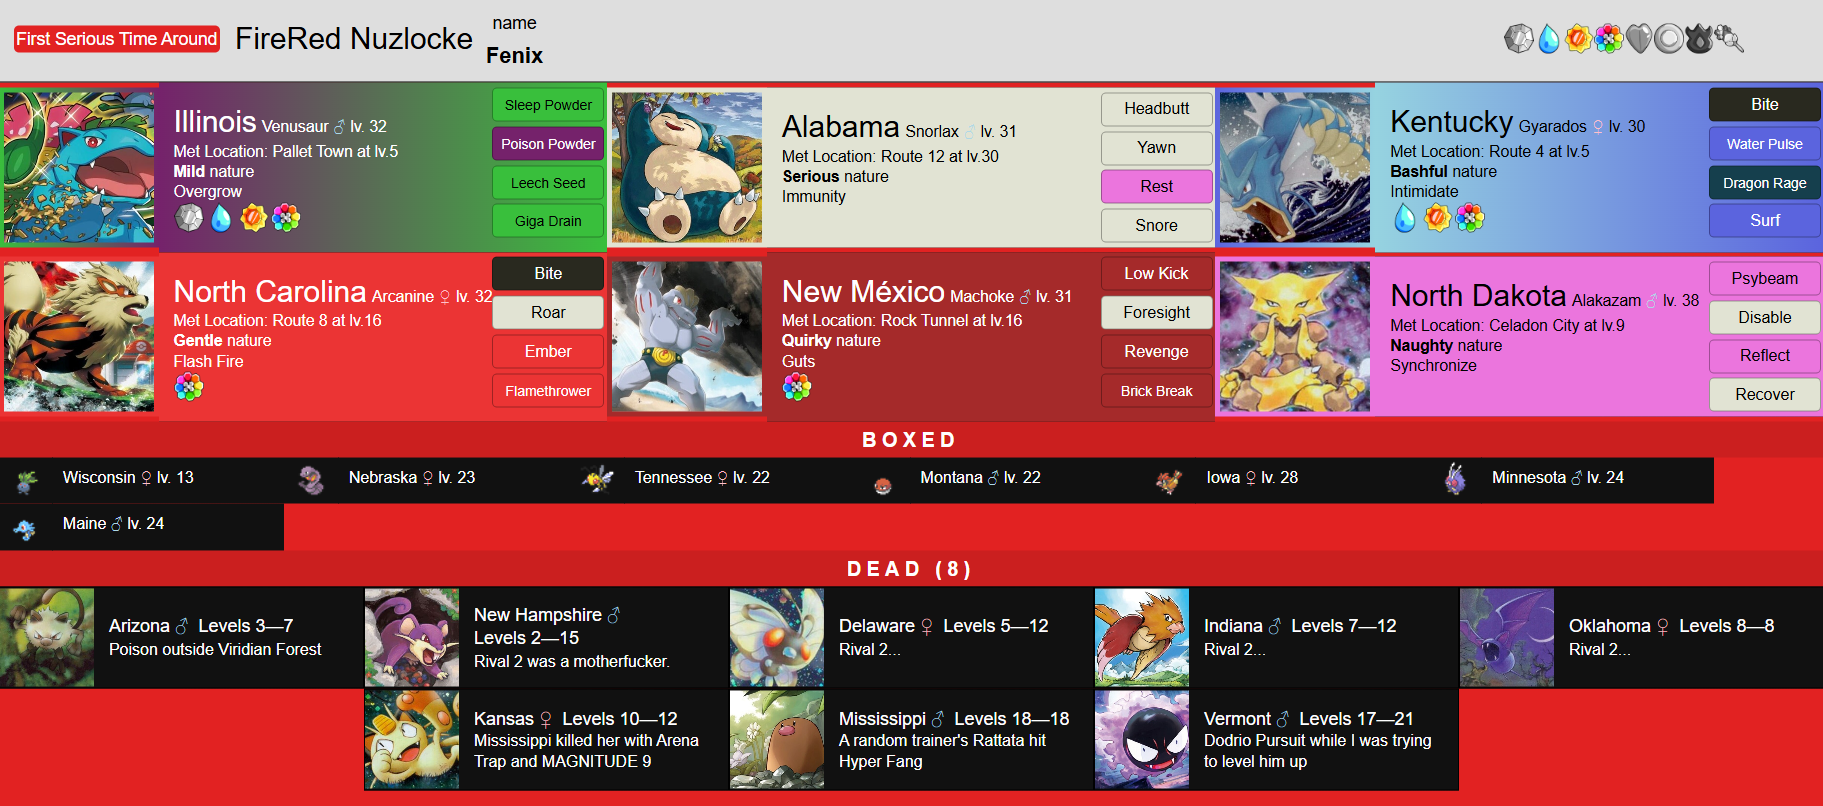Viewport: 1823px width, 806px height.
Task: Click Illinois's Poison Powder move
Action: point(548,144)
